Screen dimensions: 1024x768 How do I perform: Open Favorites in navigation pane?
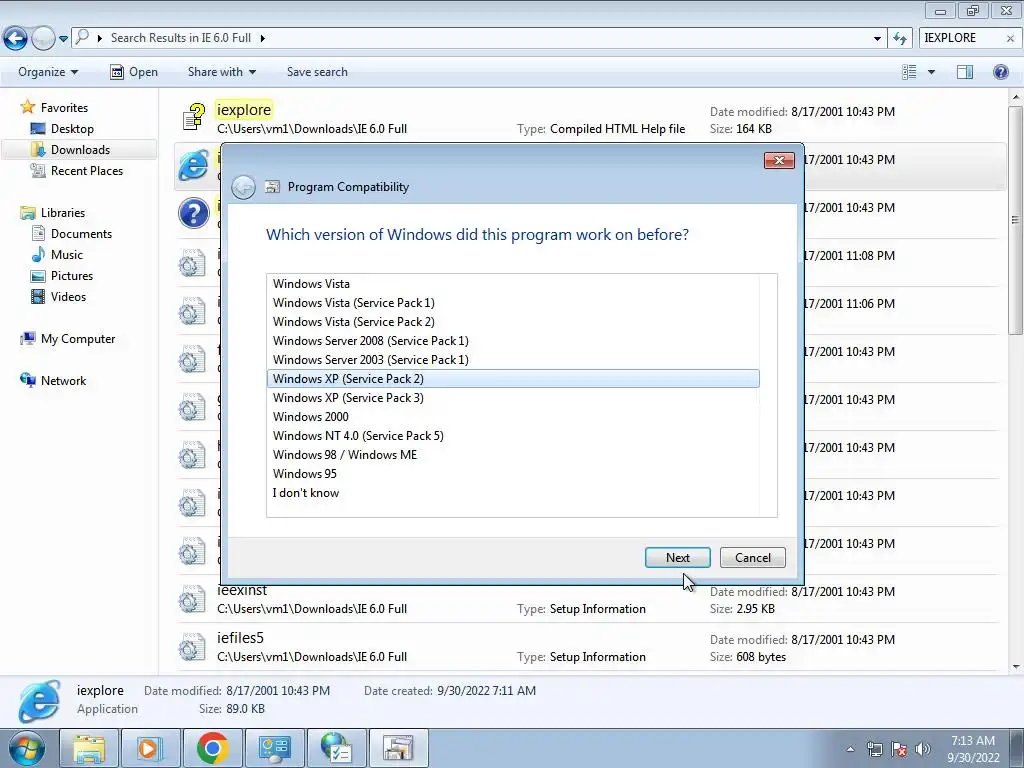click(x=64, y=108)
